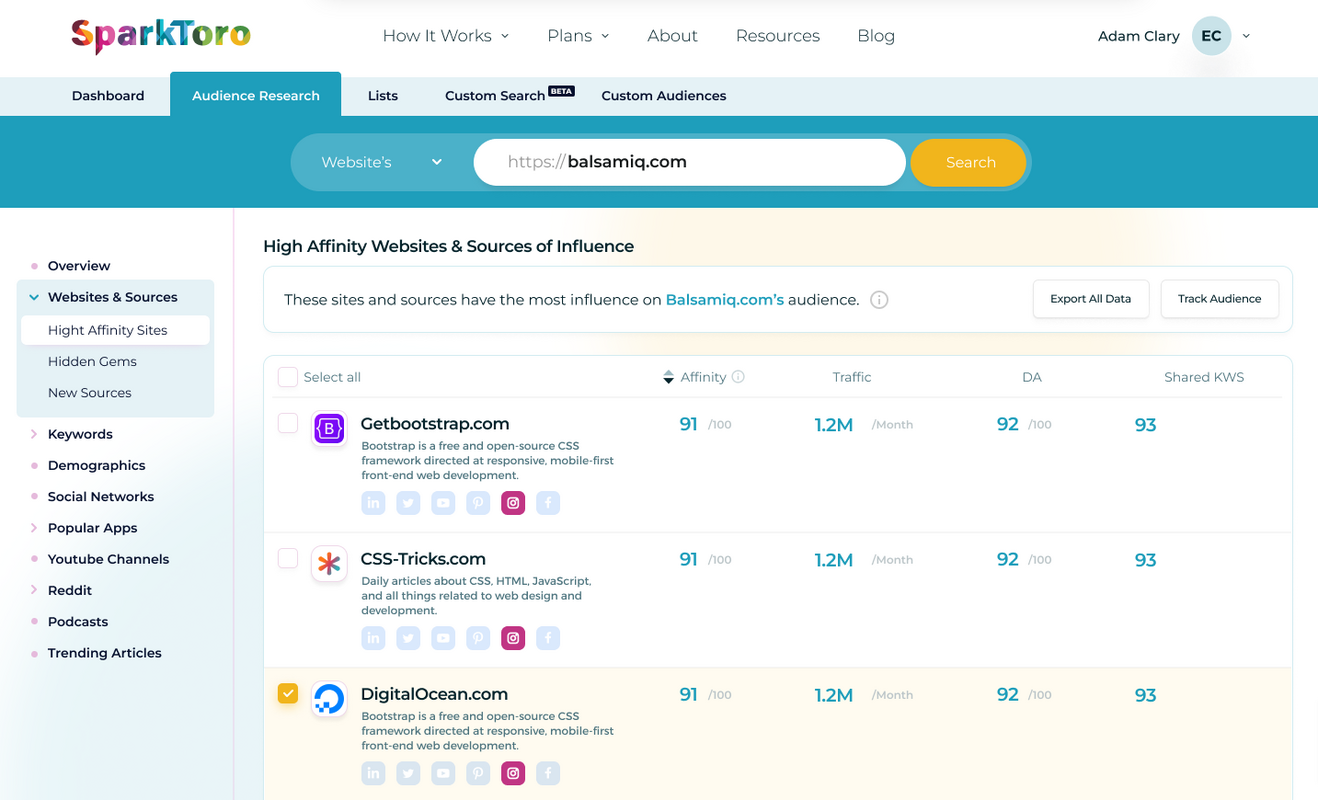Open the Custom Search beta tab

[x=509, y=96]
